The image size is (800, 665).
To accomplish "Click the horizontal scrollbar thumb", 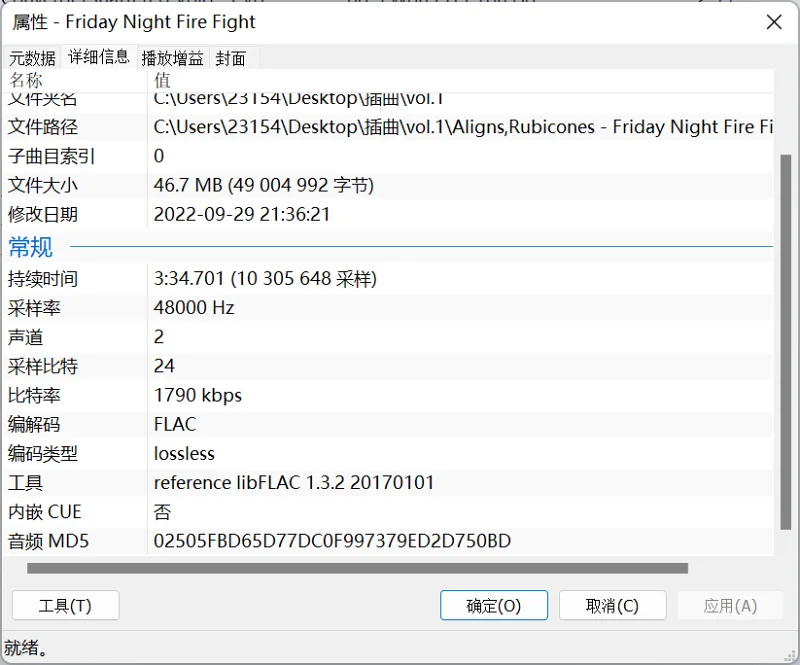I will (357, 568).
